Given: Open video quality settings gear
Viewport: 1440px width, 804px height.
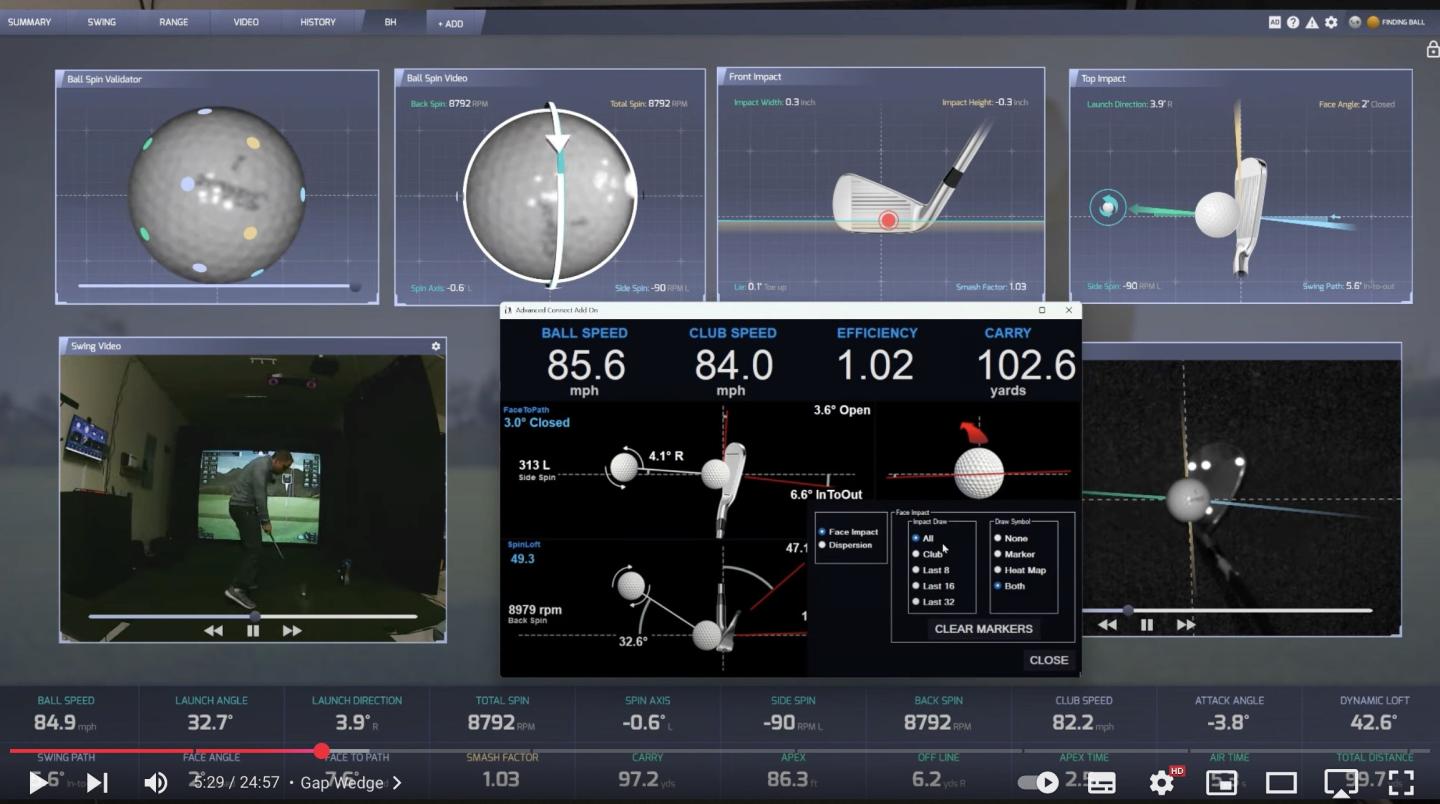Looking at the screenshot, I should (x=1161, y=782).
